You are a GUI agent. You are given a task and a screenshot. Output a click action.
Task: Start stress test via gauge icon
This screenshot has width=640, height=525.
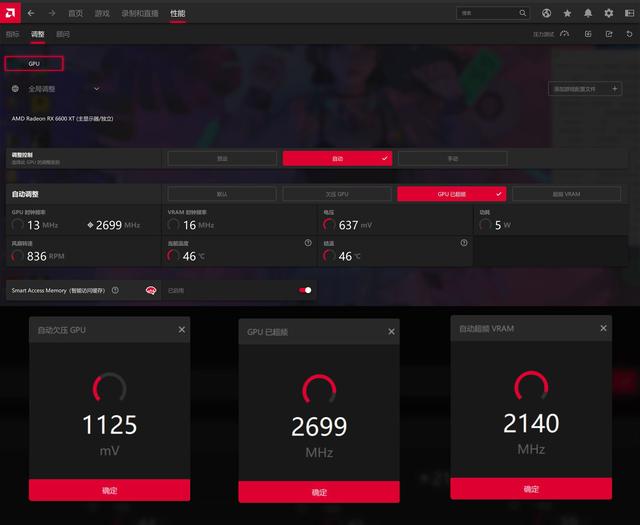coord(564,34)
